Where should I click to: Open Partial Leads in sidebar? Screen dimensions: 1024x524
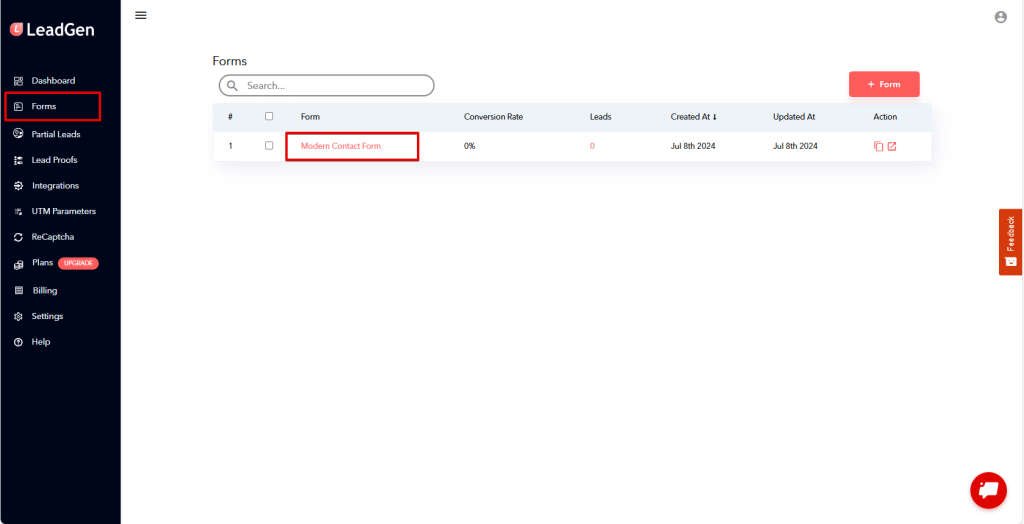click(x=55, y=134)
